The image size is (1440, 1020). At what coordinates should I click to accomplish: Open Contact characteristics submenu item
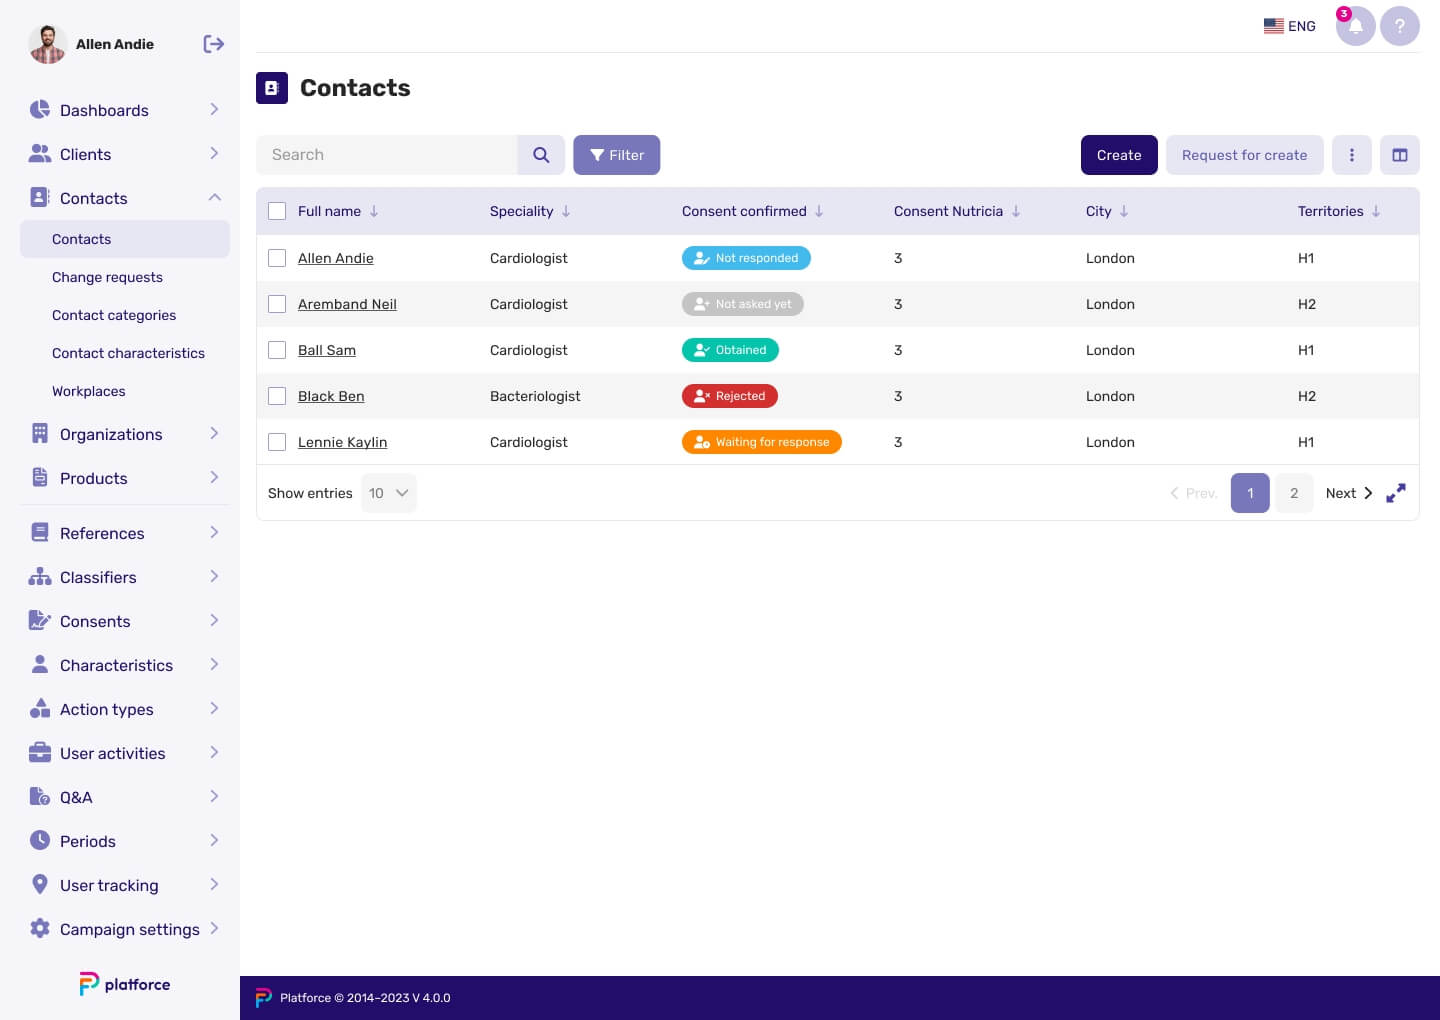pyautogui.click(x=128, y=353)
